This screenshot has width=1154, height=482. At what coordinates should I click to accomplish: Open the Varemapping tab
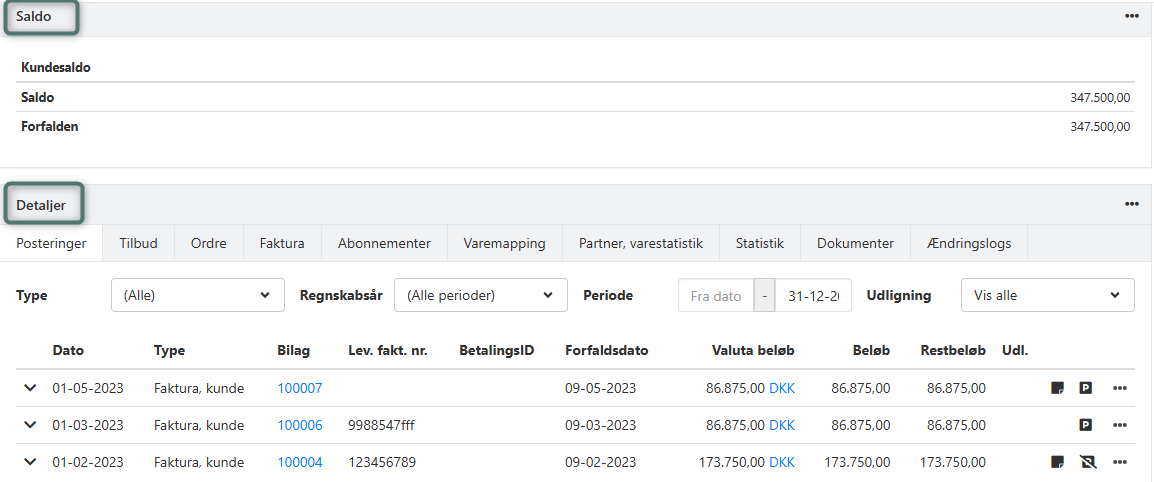[x=505, y=244]
